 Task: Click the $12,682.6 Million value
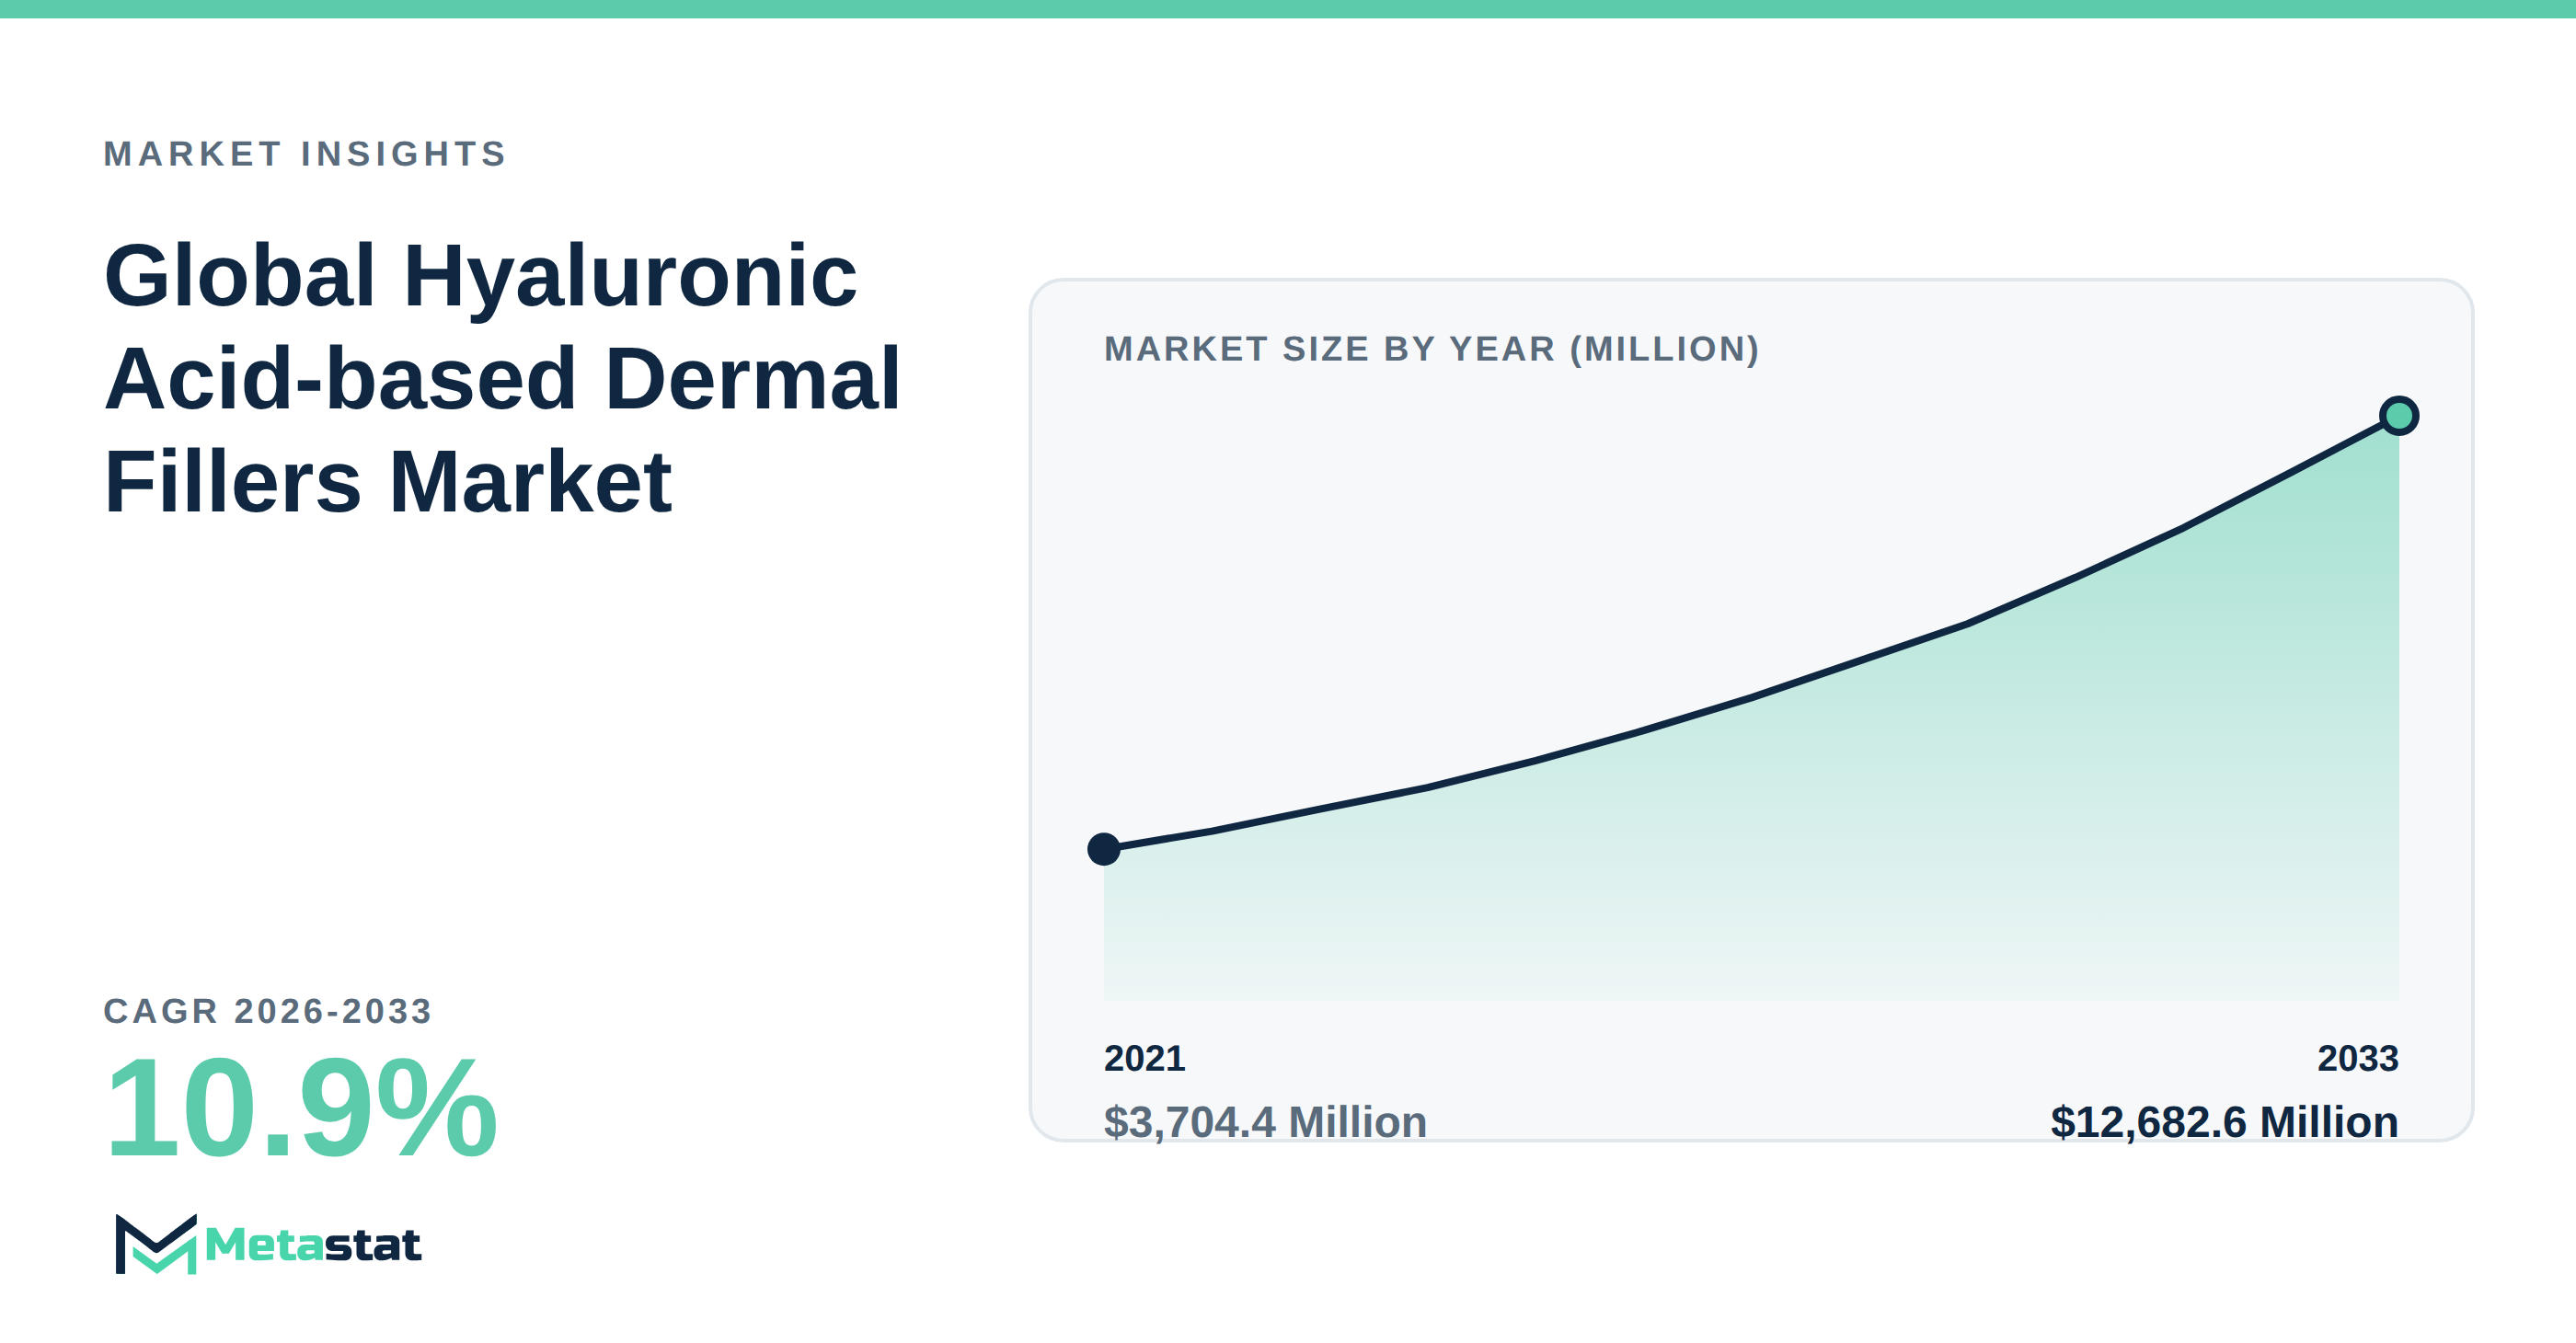(x=2224, y=1122)
